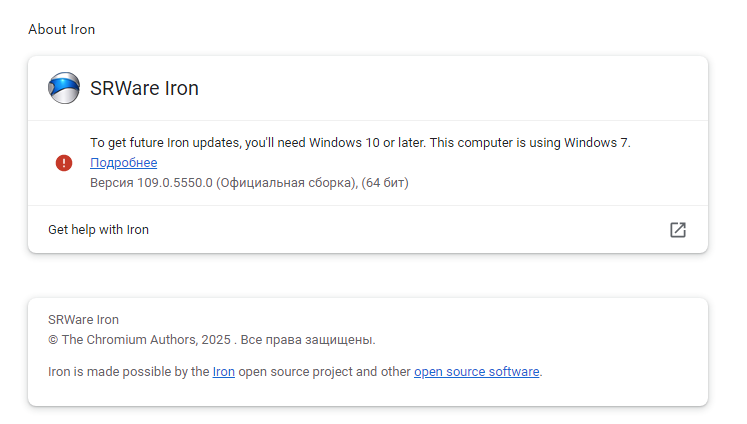Select the Версия 109.0.5550.0 version text
The height and width of the screenshot is (424, 747).
tap(151, 183)
